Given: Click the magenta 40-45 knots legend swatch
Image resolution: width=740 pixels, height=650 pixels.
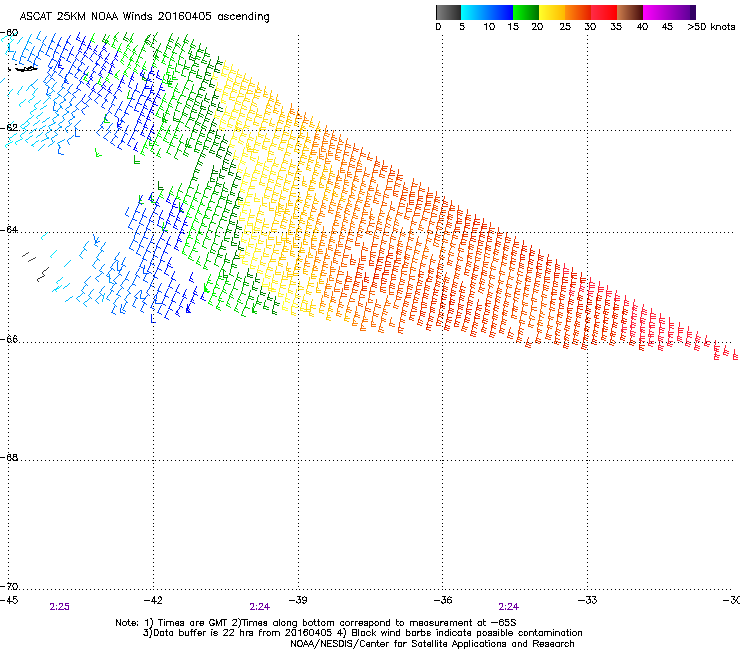Looking at the screenshot, I should [x=656, y=12].
